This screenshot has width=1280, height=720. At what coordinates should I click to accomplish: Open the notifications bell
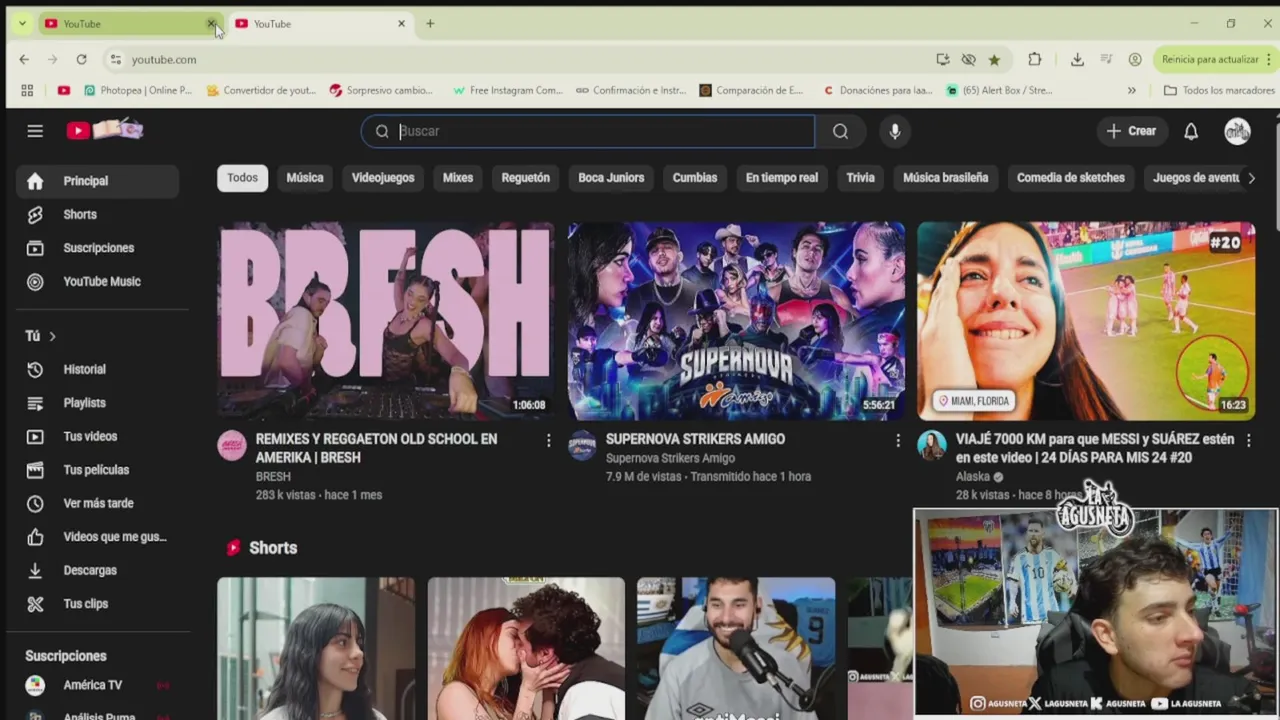pyautogui.click(x=1191, y=131)
